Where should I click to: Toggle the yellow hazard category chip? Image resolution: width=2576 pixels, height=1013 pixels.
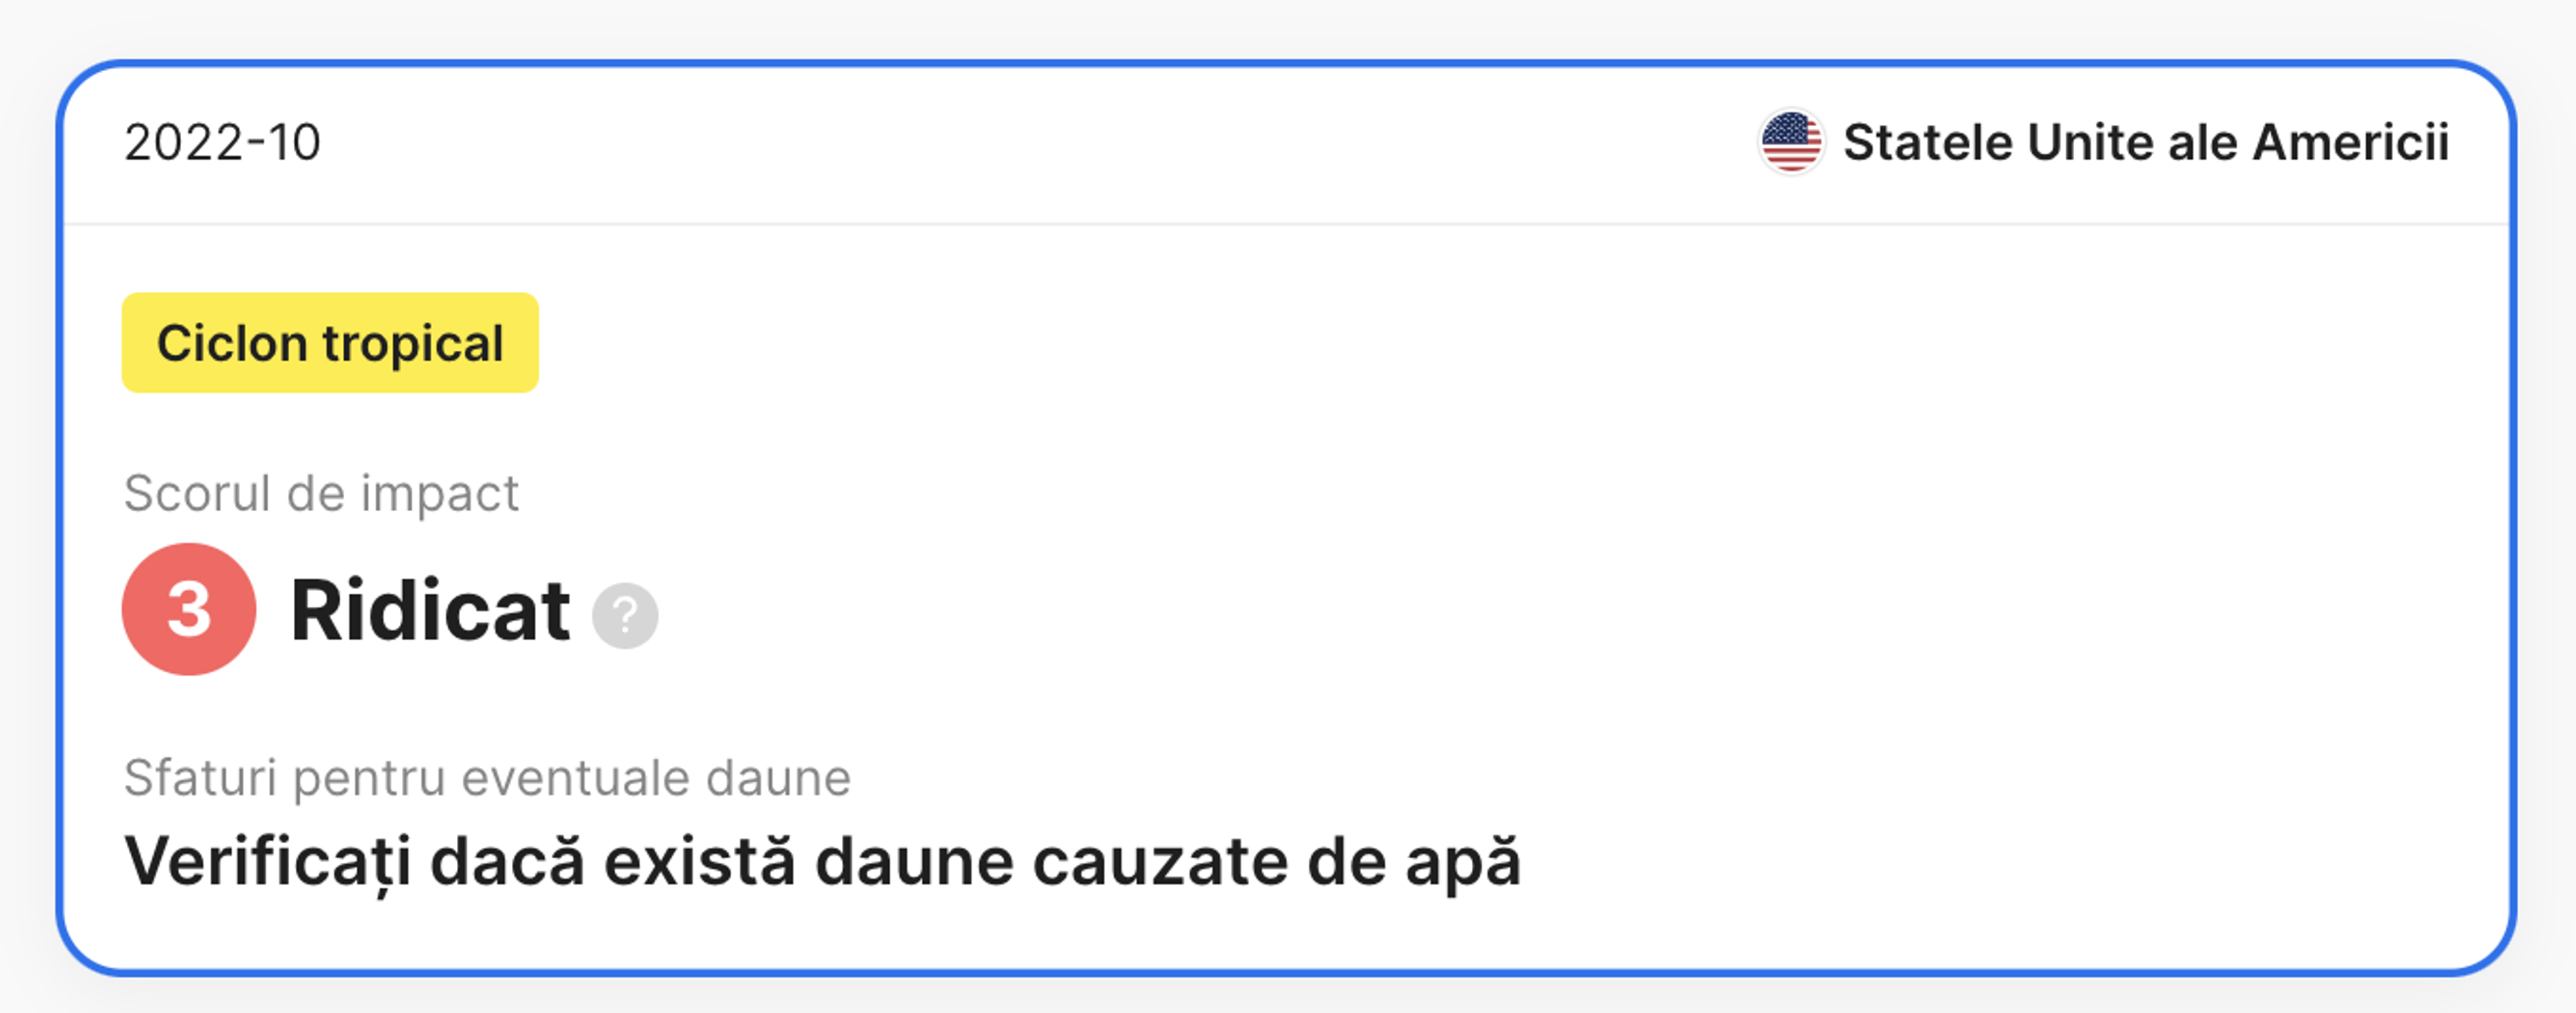[330, 343]
